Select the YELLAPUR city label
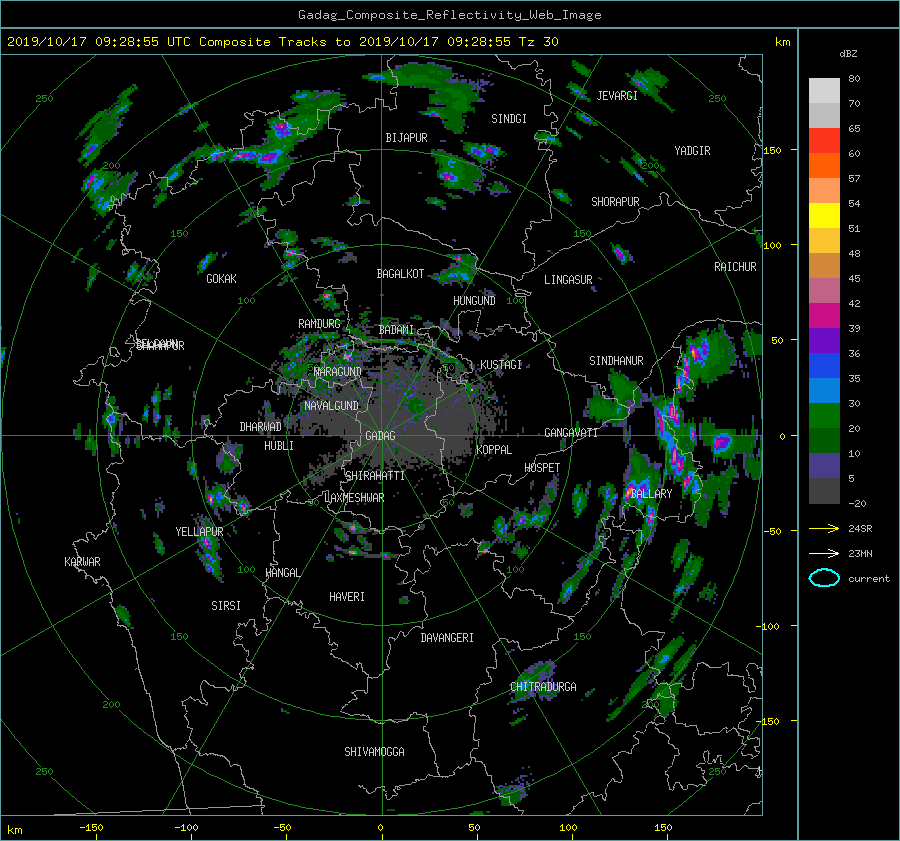Screen dimensions: 900x841 tap(199, 532)
